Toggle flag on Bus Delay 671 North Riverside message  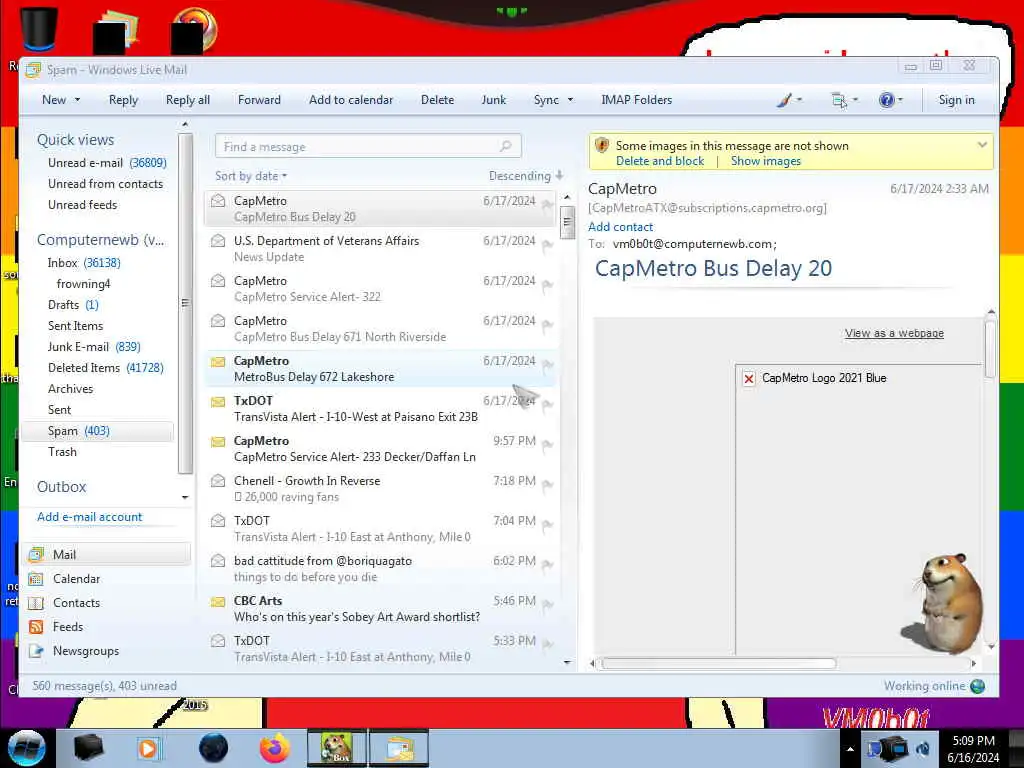tap(547, 325)
